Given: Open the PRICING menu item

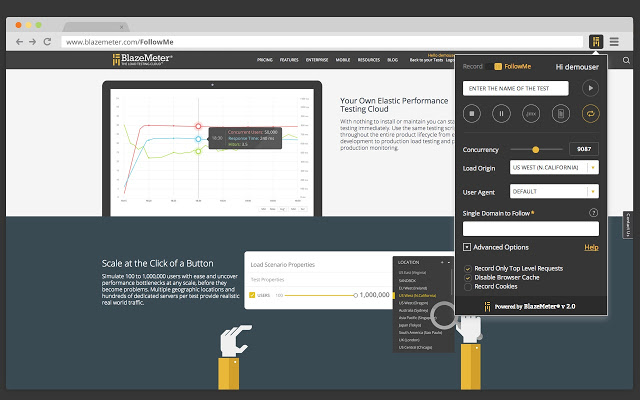Looking at the screenshot, I should 265,60.
